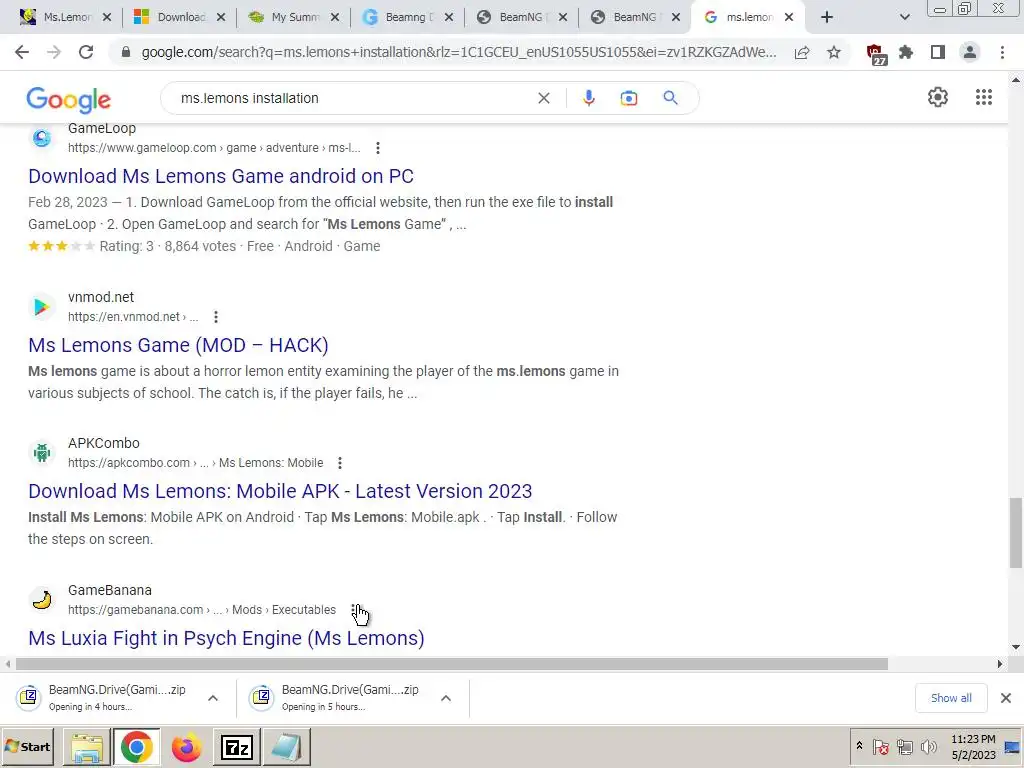The width and height of the screenshot is (1024, 768).
Task: Click the Action Center flag icon
Action: 880,746
